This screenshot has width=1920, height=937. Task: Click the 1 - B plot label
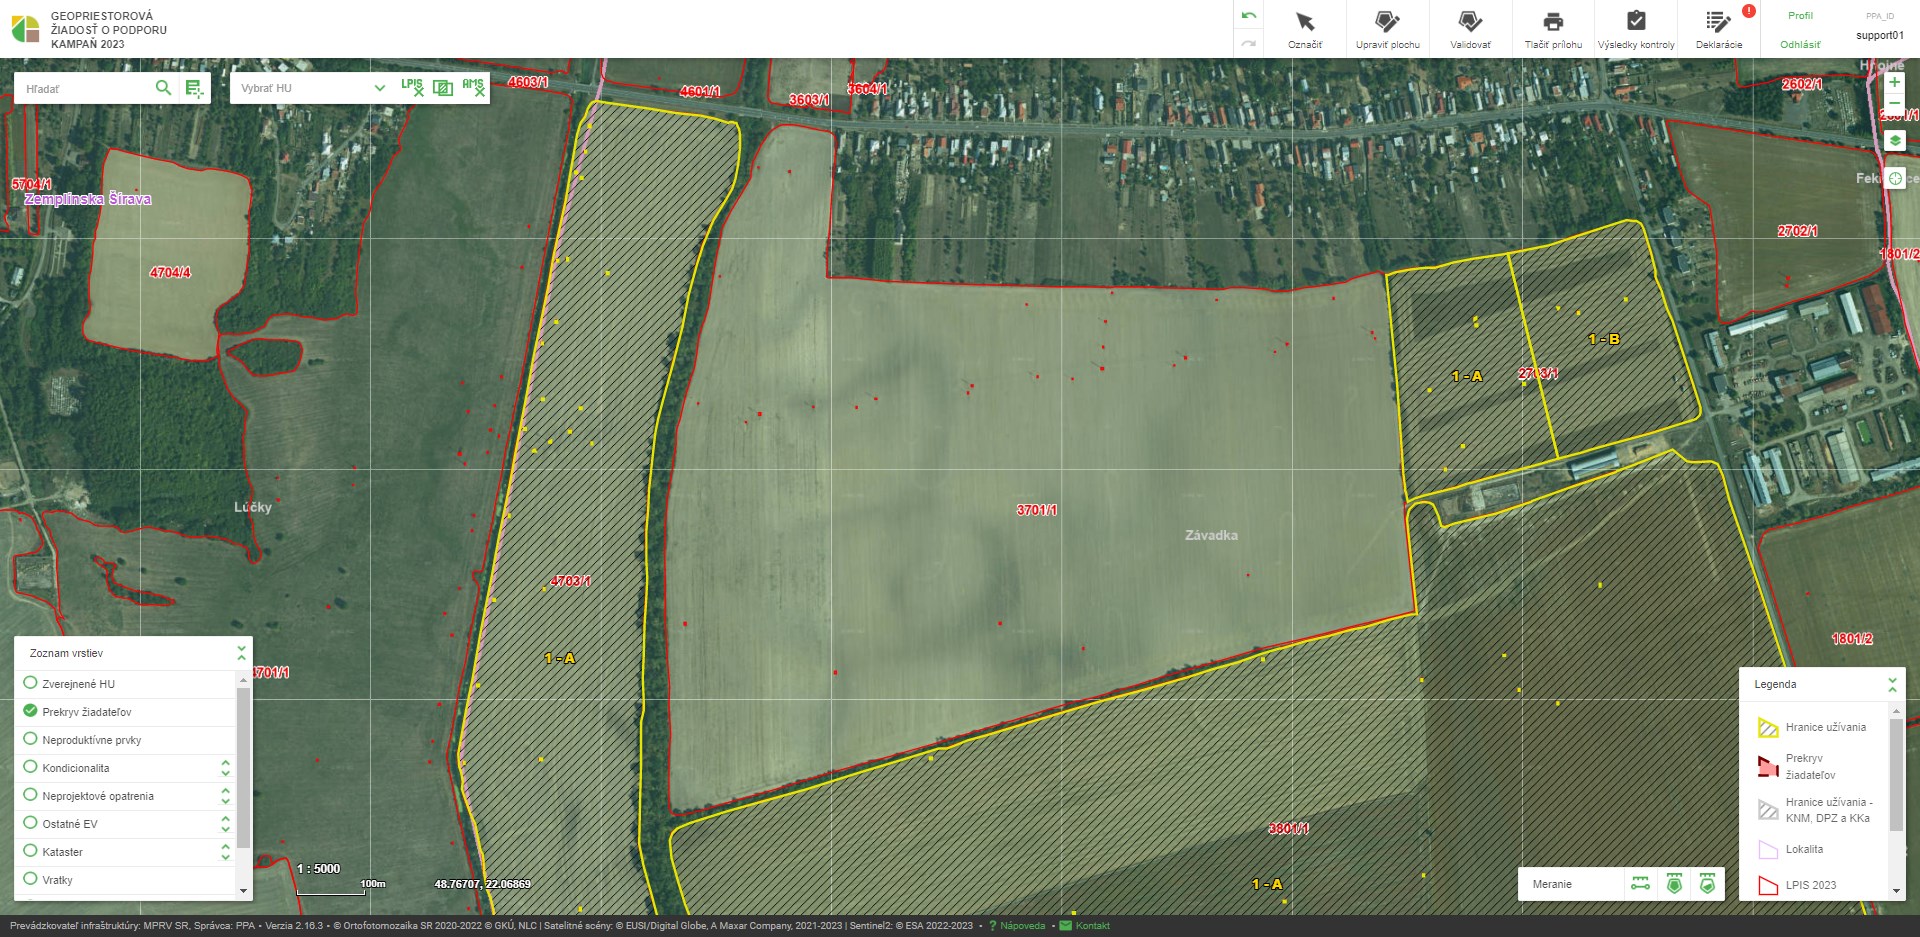pos(1603,339)
